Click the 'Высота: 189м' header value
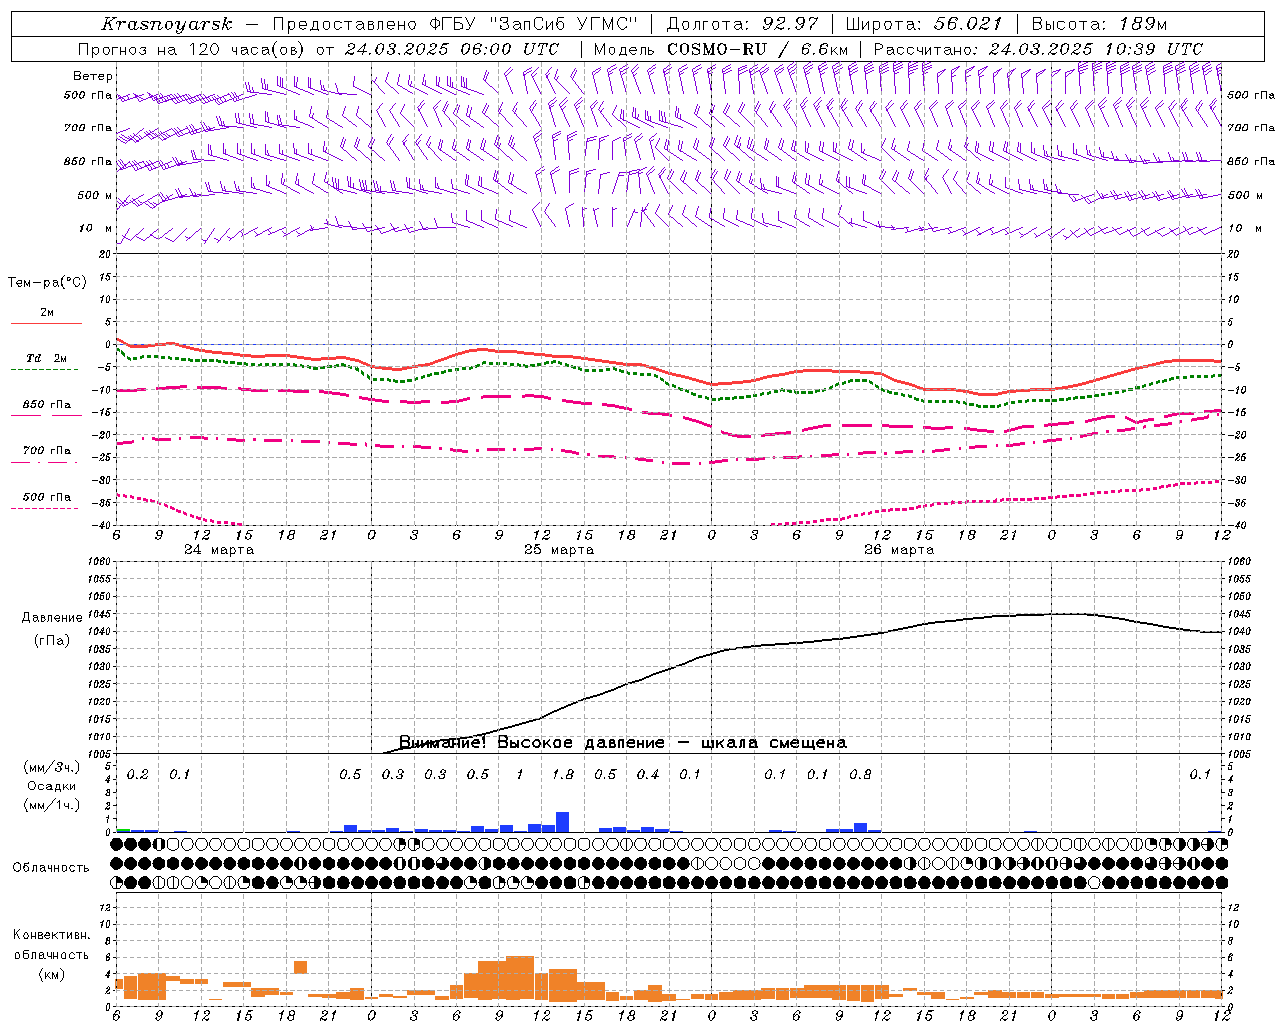1280x1024 pixels. [1099, 24]
